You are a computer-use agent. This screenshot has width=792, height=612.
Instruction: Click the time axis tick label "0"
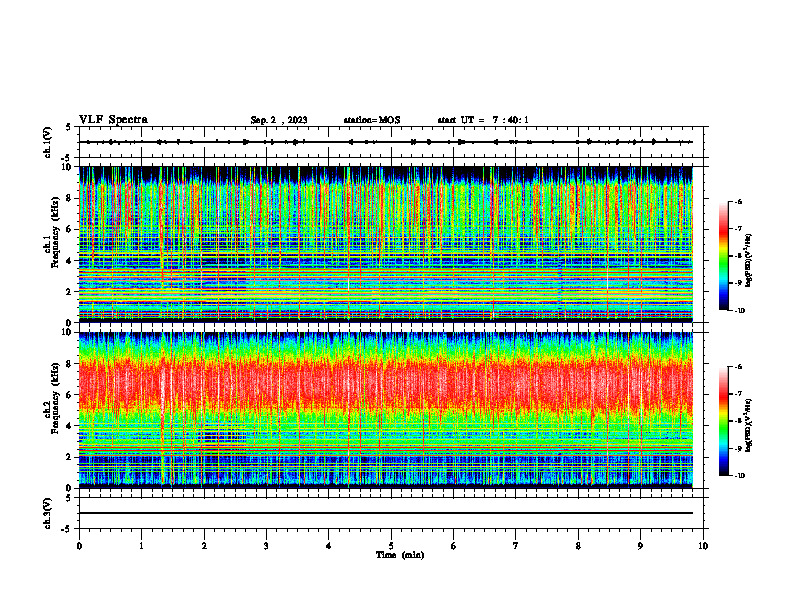point(79,546)
